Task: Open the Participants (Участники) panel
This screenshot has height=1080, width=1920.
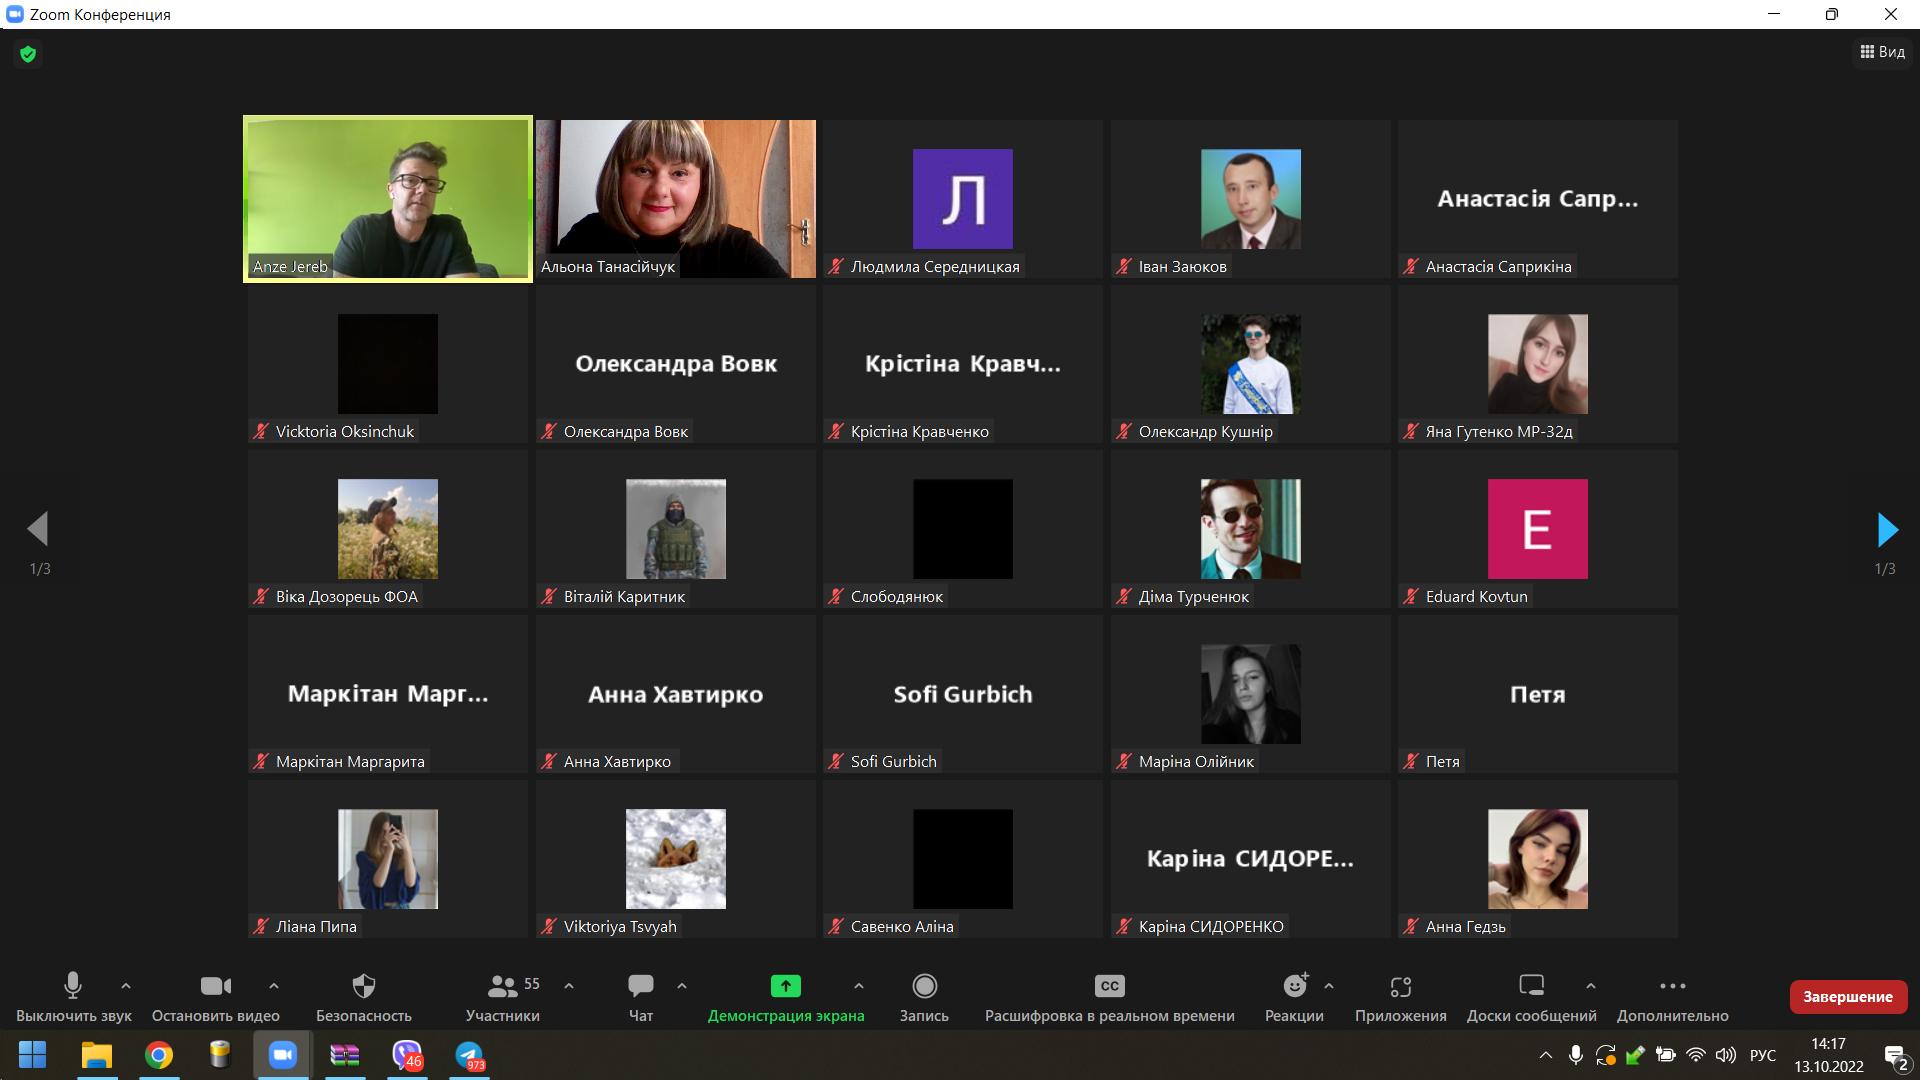Action: point(503,987)
